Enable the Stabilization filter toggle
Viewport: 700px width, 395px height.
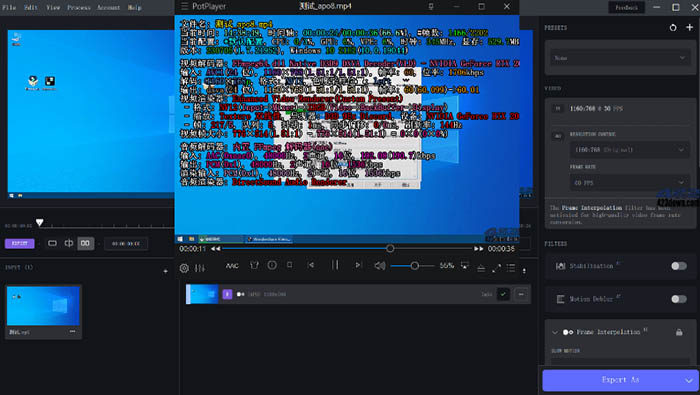(x=679, y=266)
